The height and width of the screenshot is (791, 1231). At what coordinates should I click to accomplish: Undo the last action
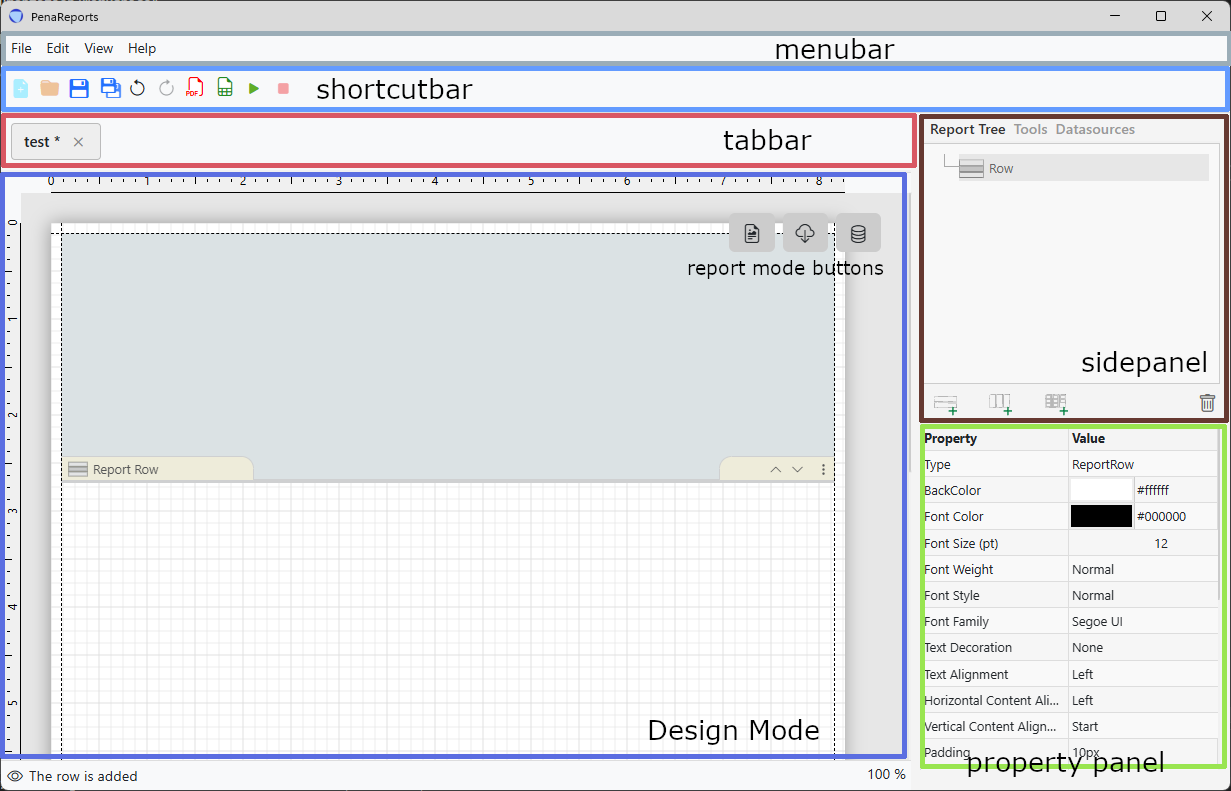point(138,88)
